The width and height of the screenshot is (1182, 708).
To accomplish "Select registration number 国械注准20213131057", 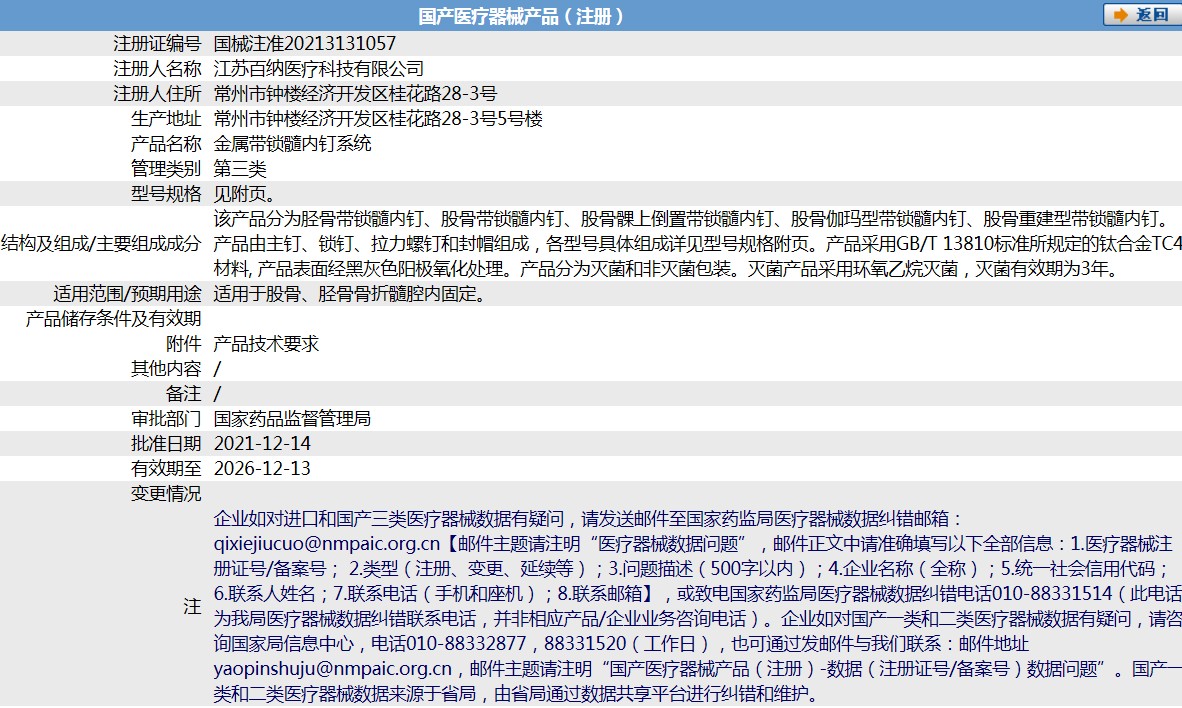I will point(305,44).
